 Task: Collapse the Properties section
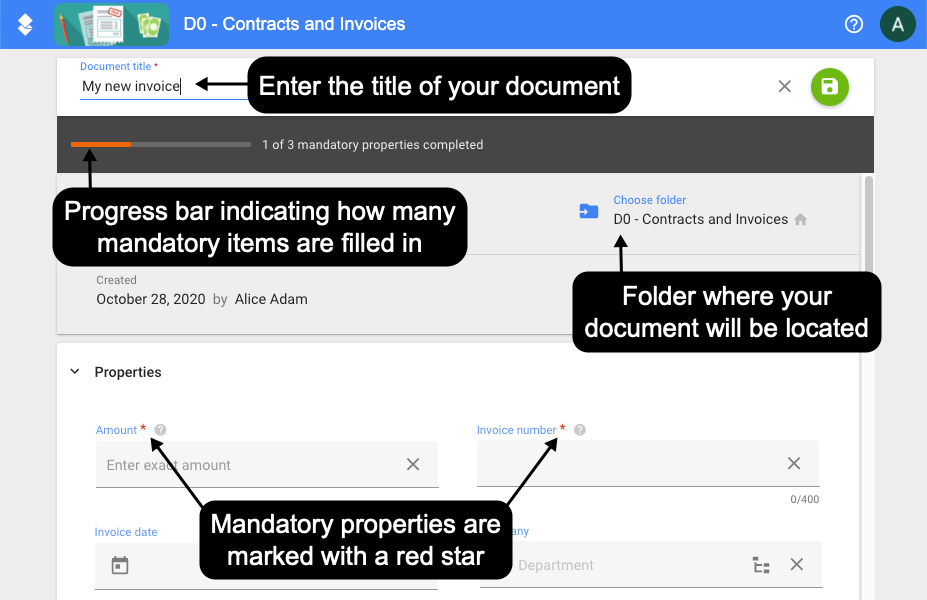74,371
